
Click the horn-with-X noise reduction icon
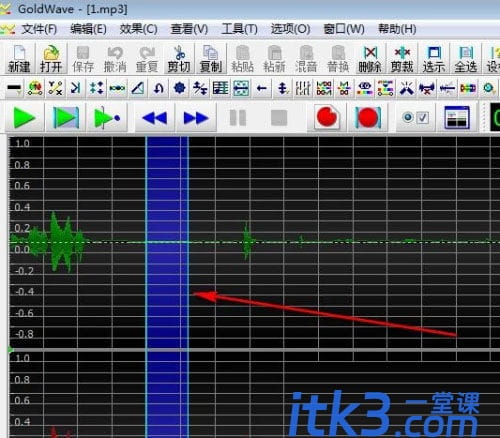(x=427, y=88)
